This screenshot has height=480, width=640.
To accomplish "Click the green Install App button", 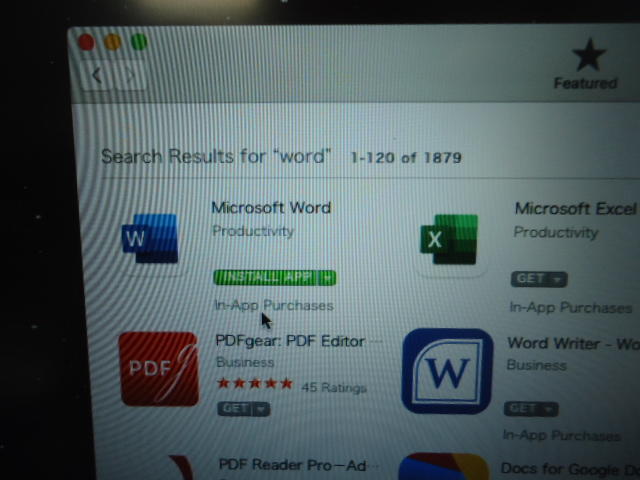I will [266, 278].
